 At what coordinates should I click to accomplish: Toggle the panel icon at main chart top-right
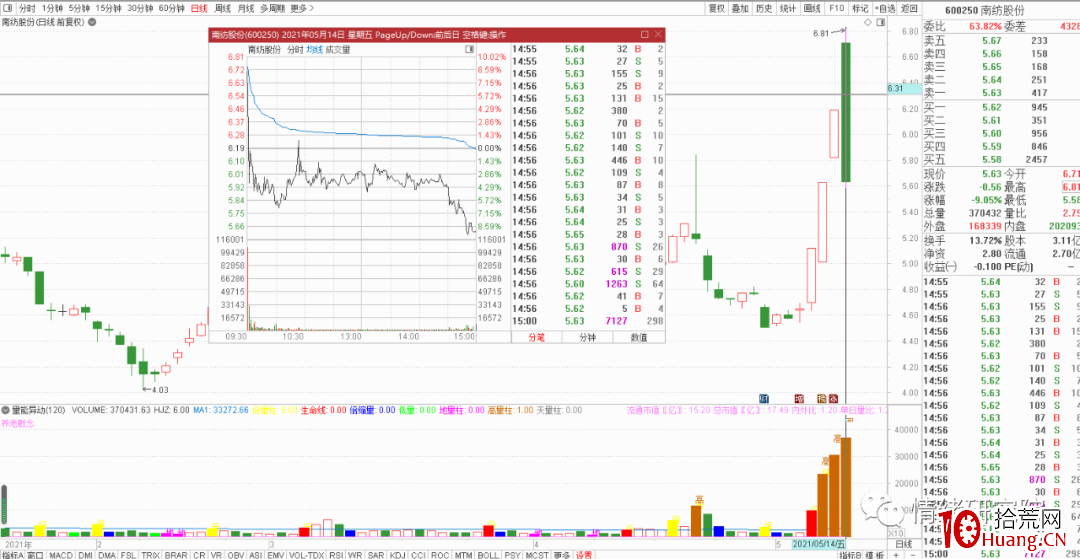coord(880,23)
